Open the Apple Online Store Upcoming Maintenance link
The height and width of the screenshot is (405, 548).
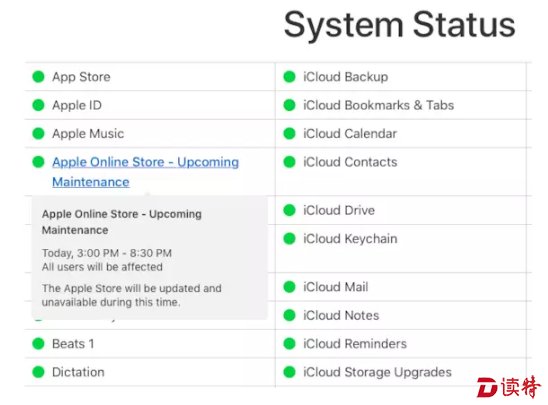145,172
